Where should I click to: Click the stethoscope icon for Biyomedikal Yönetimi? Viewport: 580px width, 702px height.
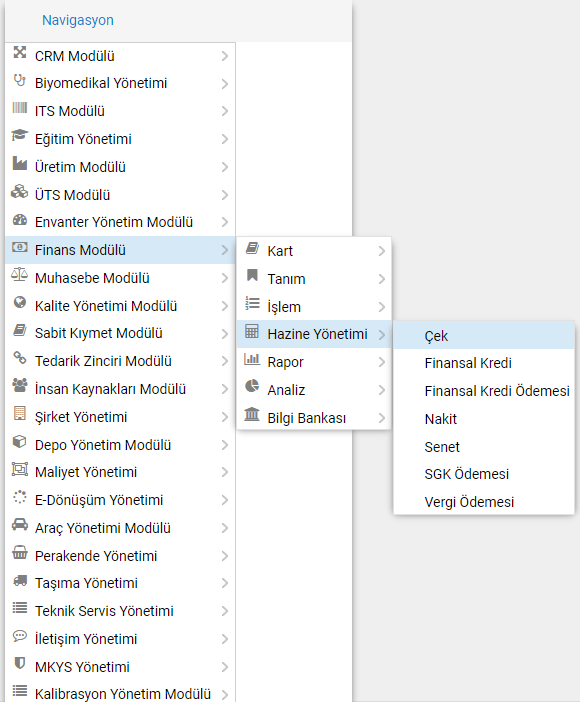coord(20,81)
